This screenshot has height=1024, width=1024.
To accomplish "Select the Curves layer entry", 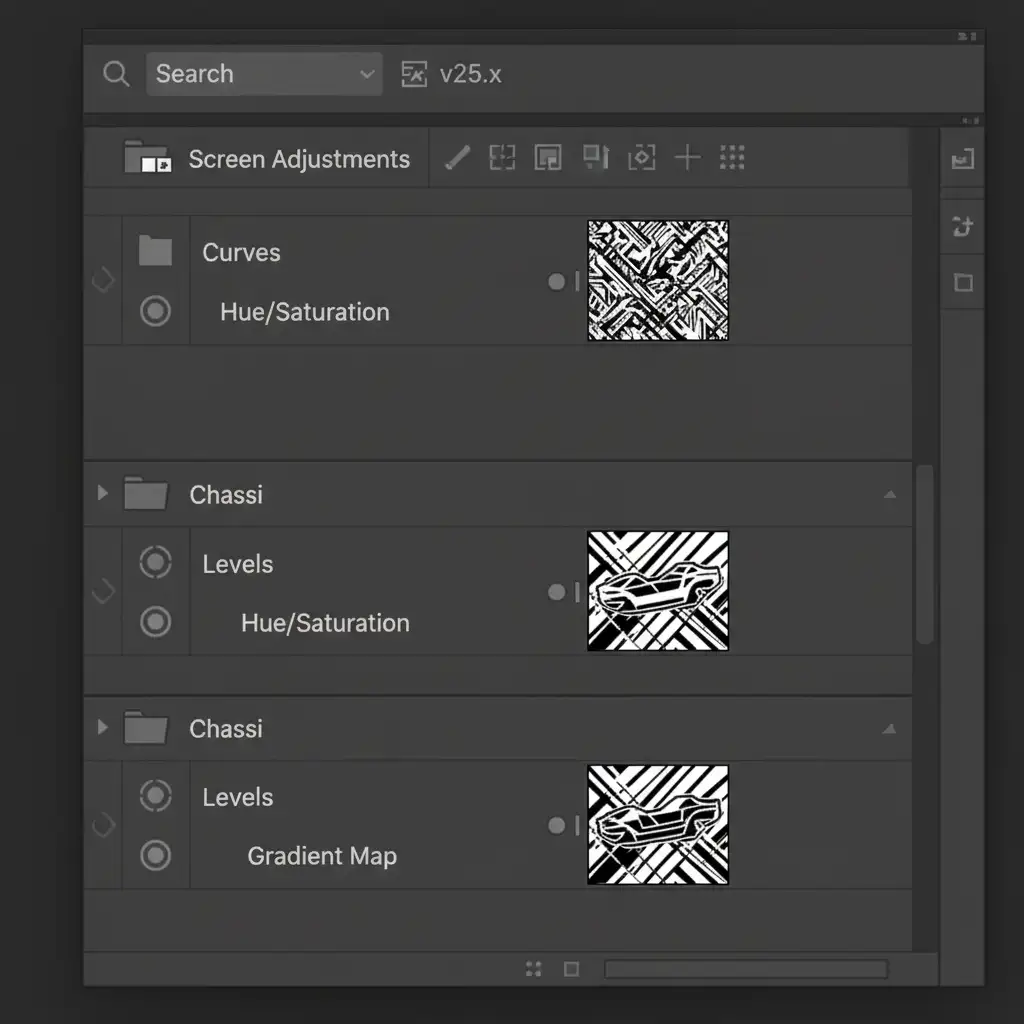I will [x=241, y=253].
